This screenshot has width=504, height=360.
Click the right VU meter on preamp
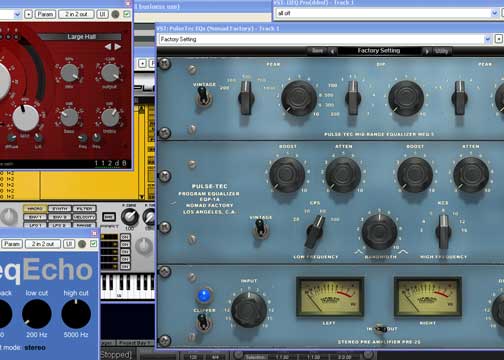tap(428, 296)
